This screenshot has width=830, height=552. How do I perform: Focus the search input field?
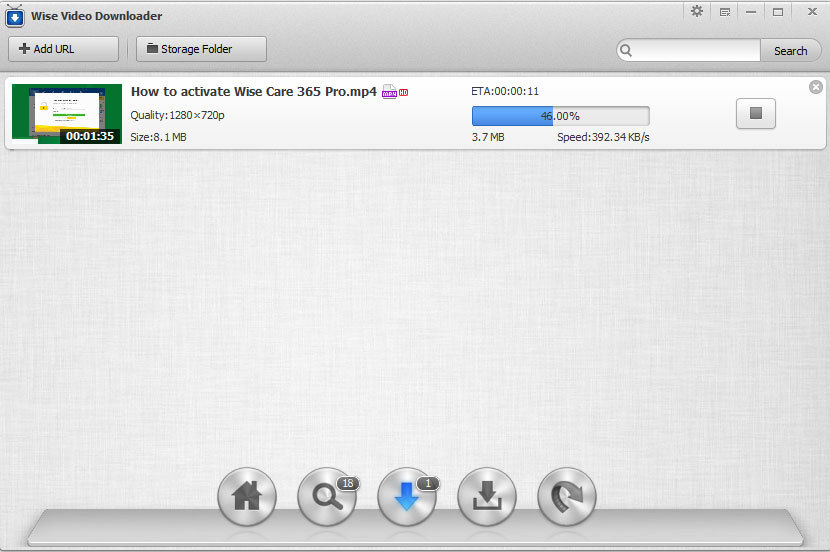click(696, 51)
